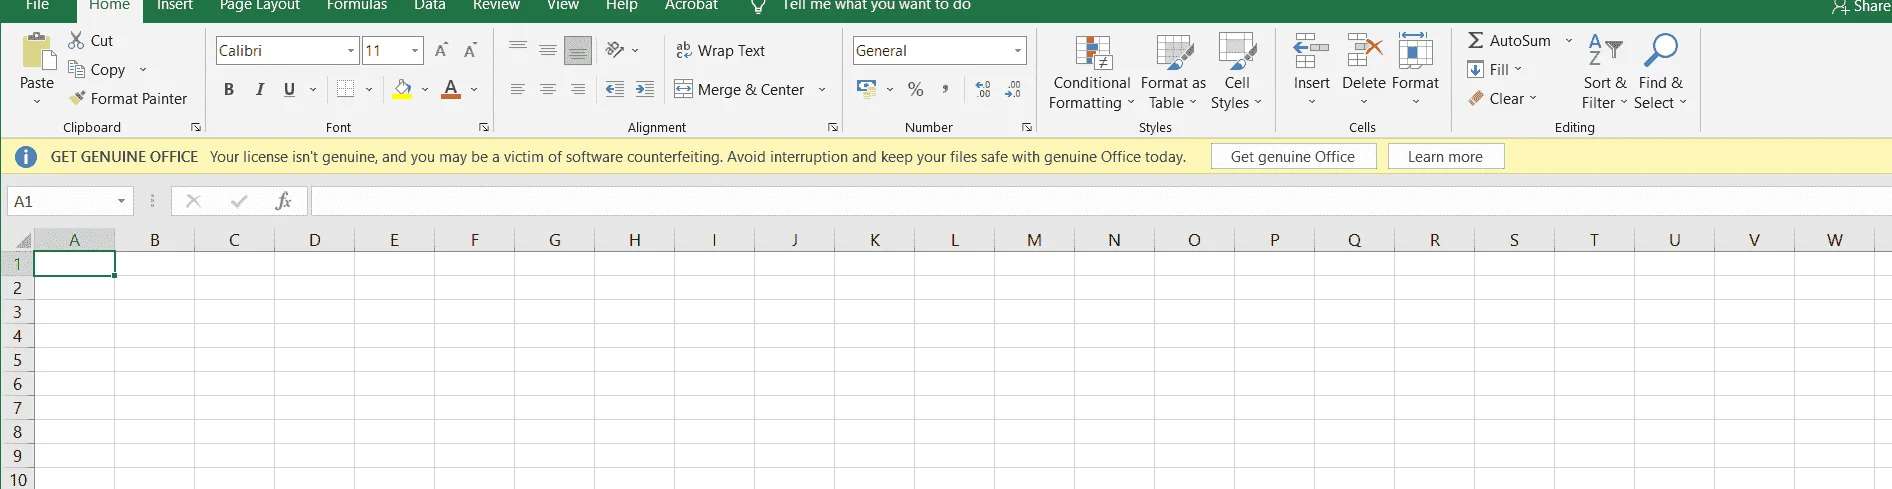1892x489 pixels.
Task: Switch to the Formulas tab
Action: 357,6
